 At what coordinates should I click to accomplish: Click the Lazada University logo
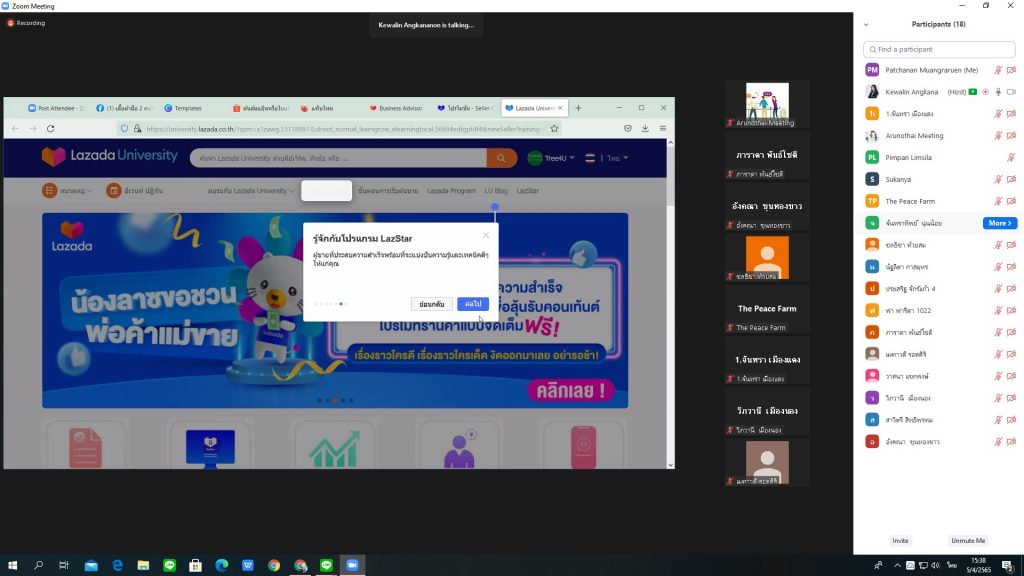[110, 156]
